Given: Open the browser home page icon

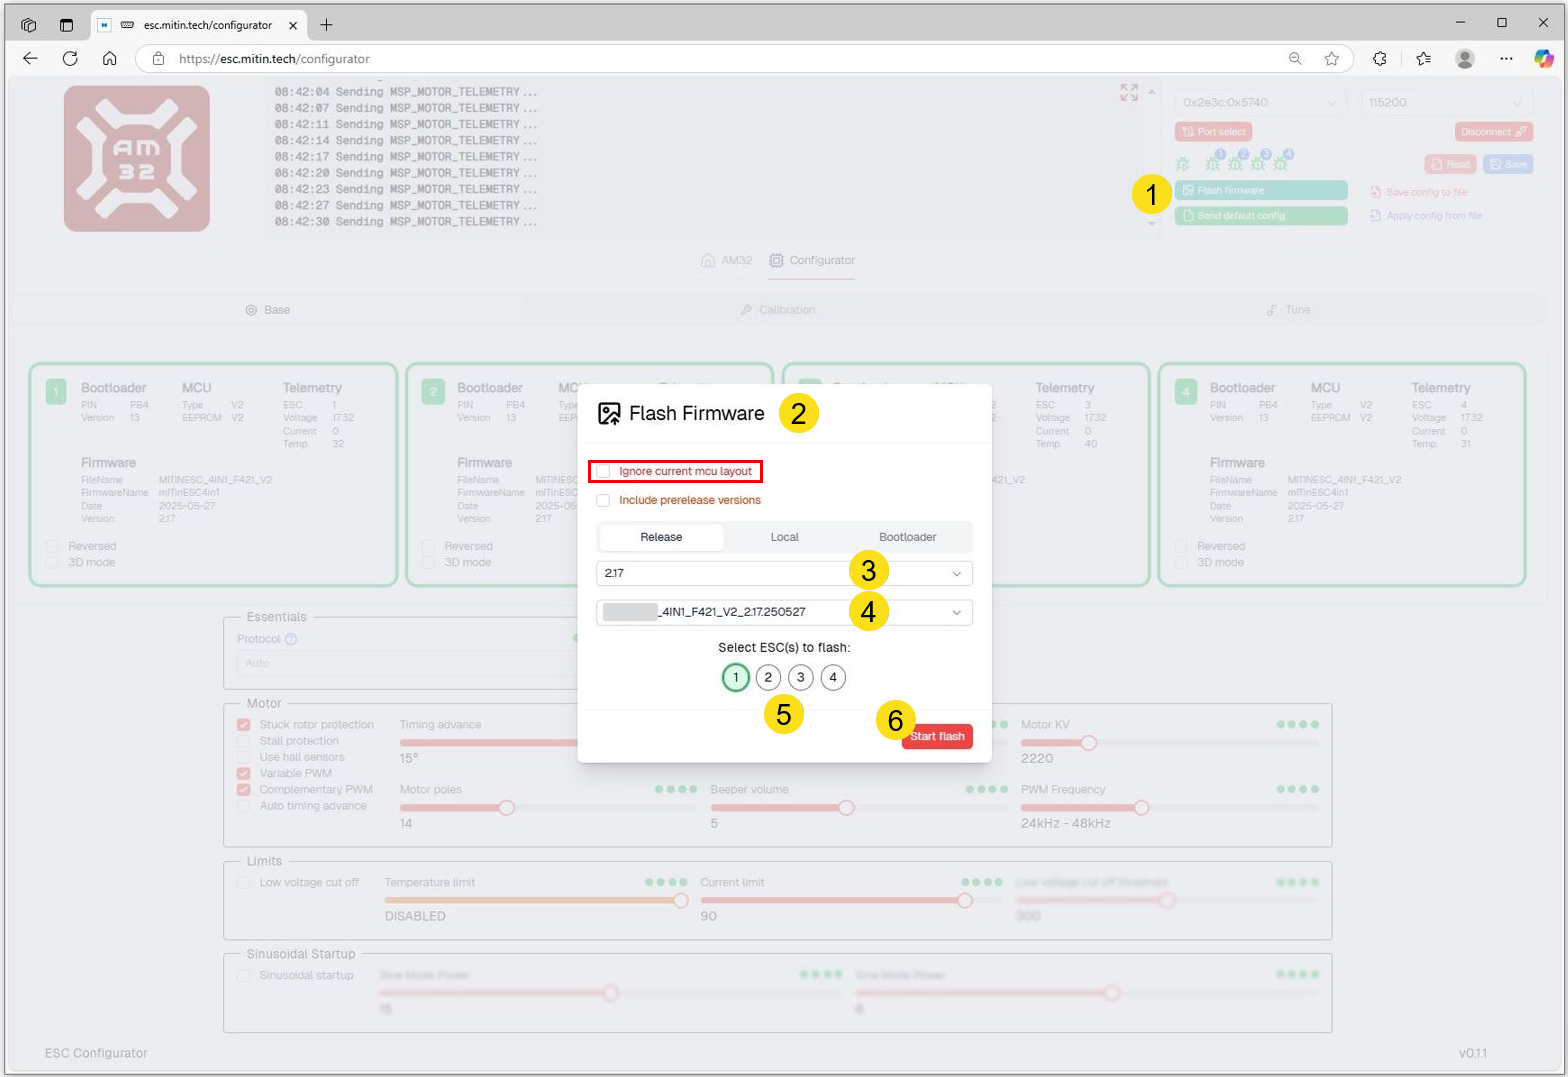Looking at the screenshot, I should pos(110,59).
